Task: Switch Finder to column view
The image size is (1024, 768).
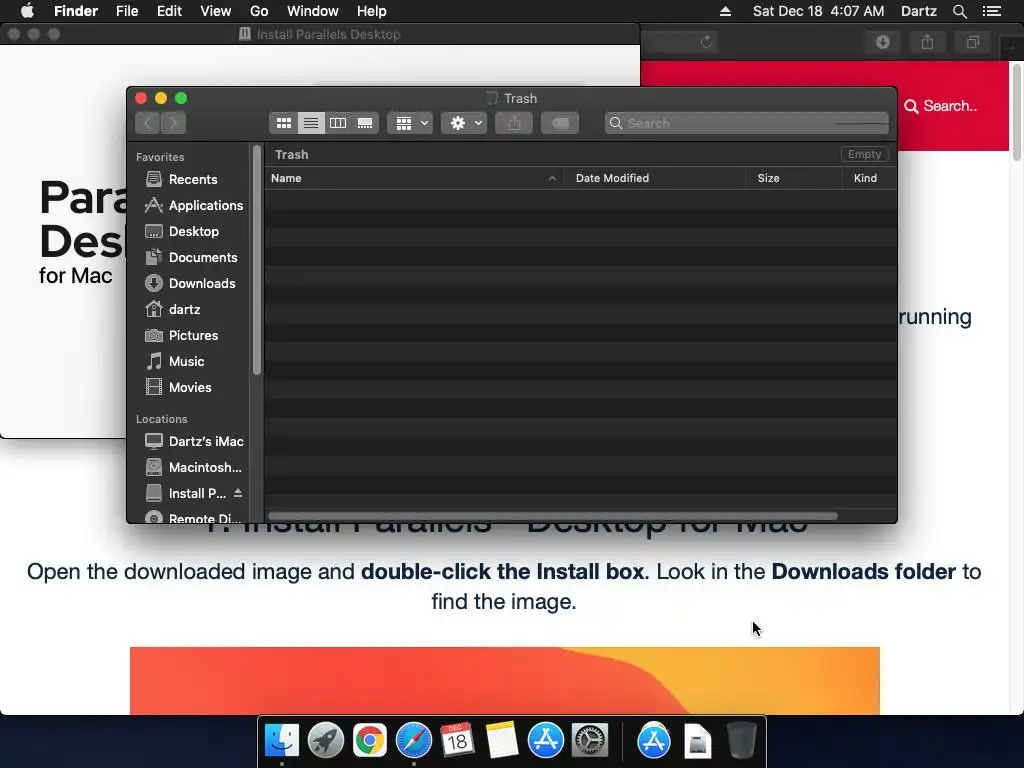Action: coord(338,123)
